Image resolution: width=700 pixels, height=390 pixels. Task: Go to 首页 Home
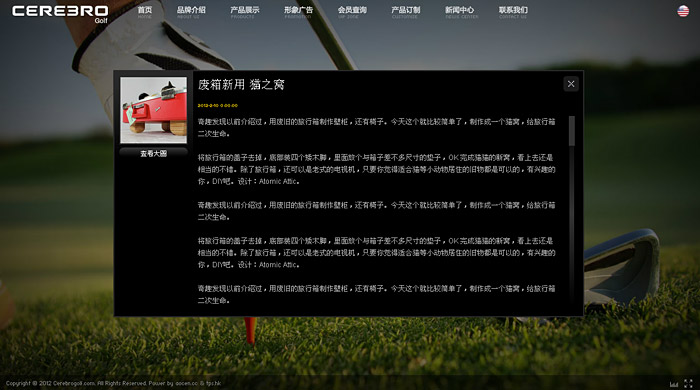tap(145, 12)
